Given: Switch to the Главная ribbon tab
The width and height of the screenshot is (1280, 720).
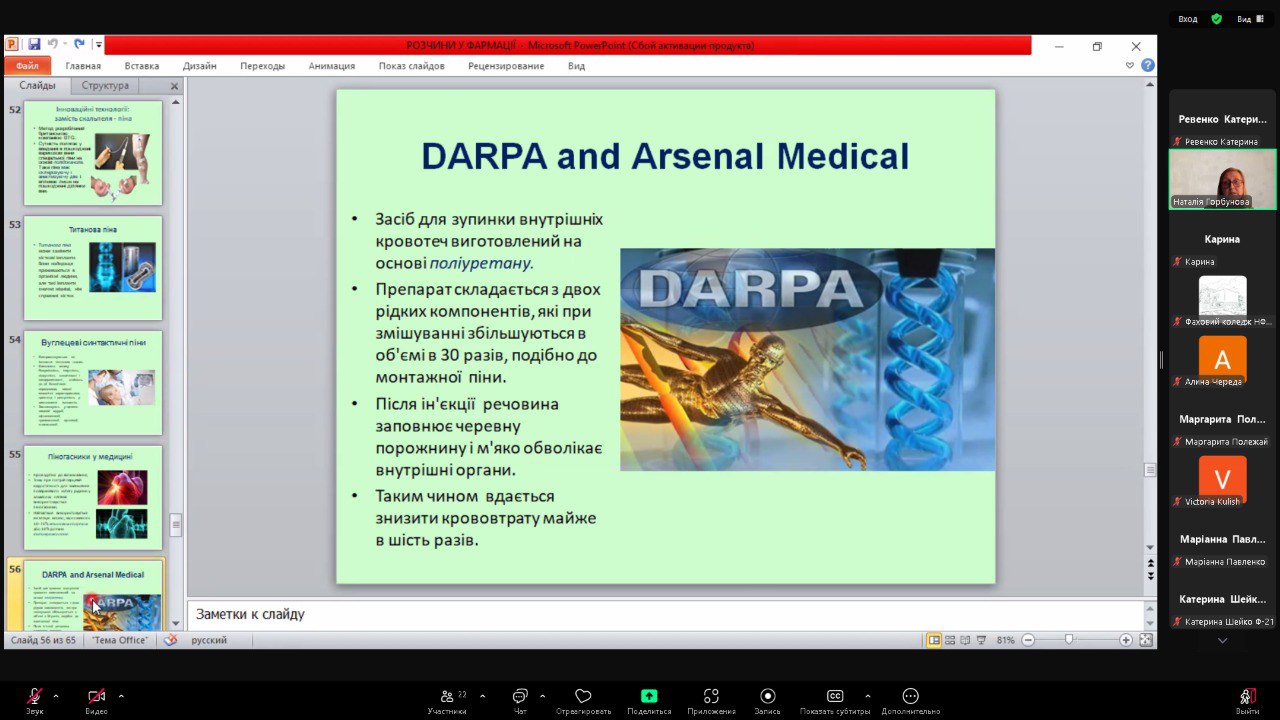Looking at the screenshot, I should tap(83, 66).
